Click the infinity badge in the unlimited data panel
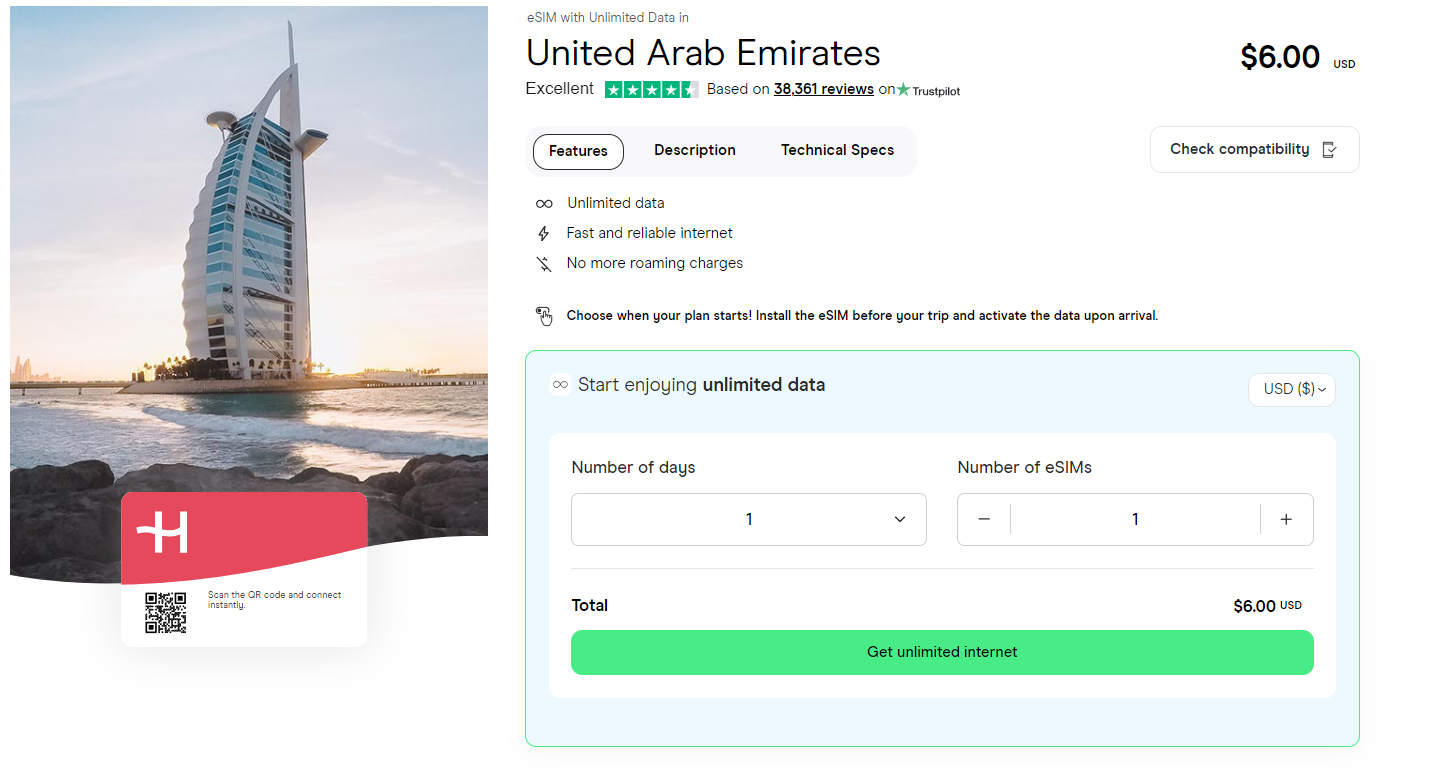The width and height of the screenshot is (1446, 768). tap(560, 384)
